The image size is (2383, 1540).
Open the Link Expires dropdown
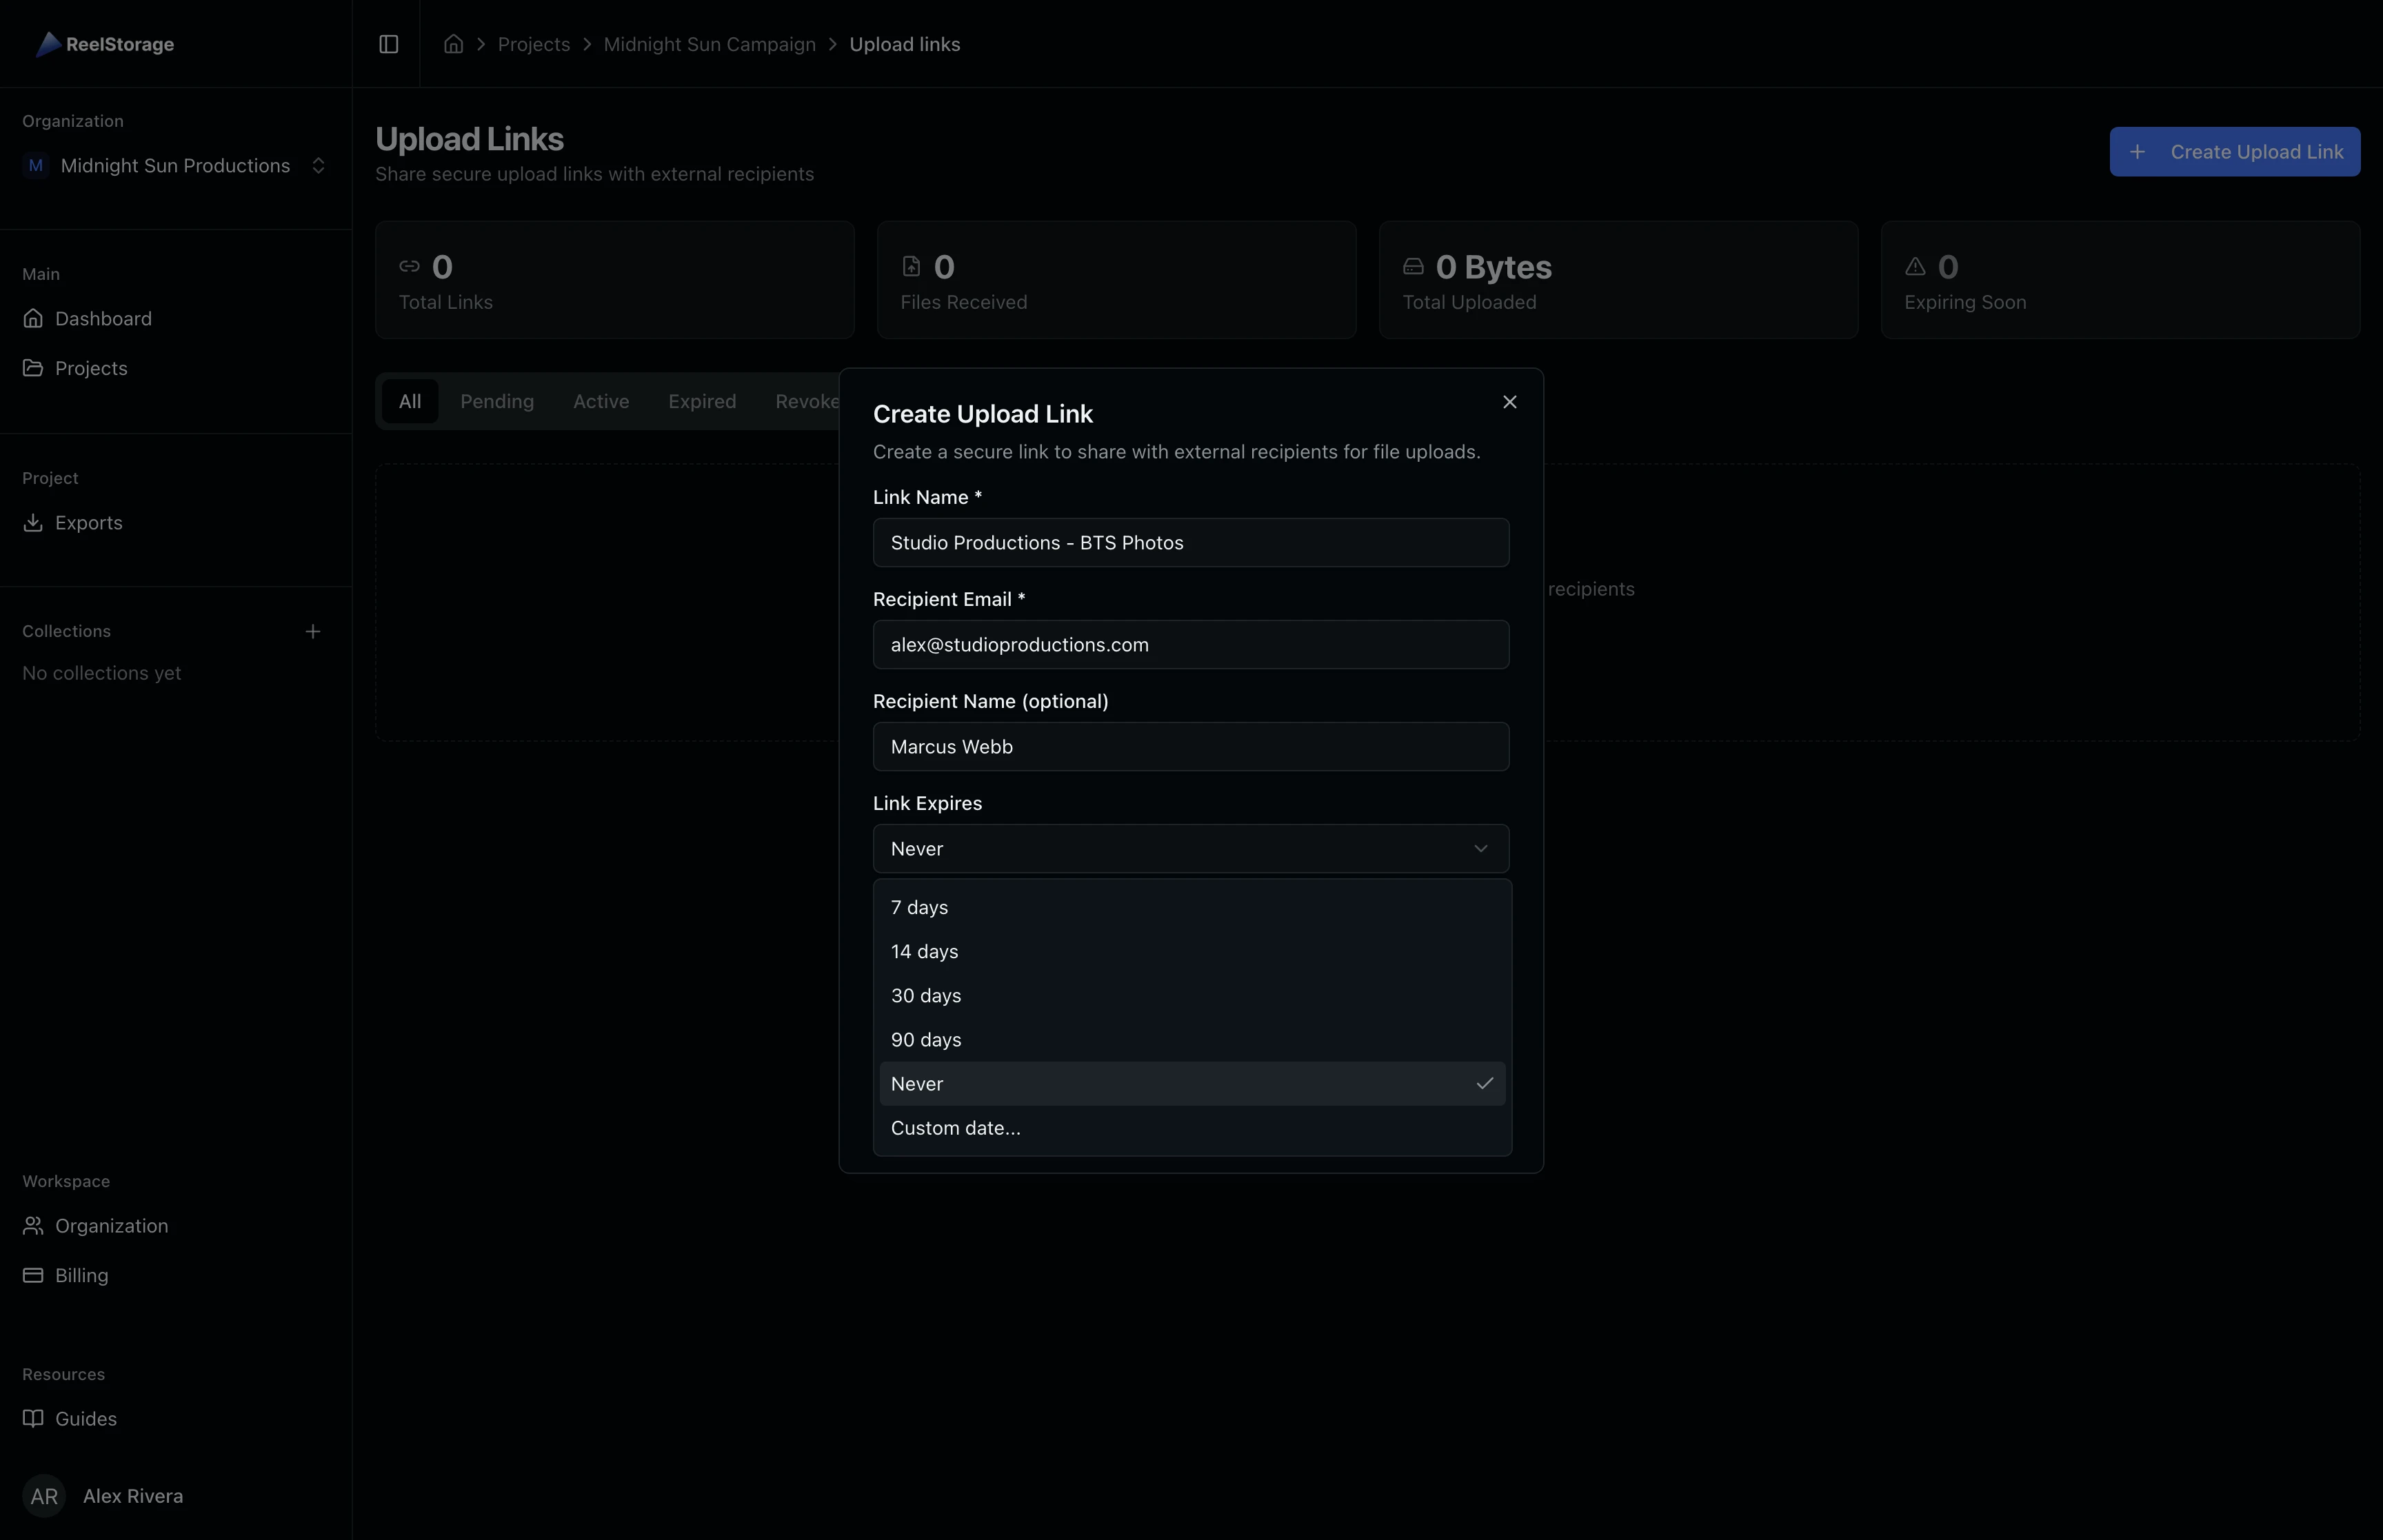coord(1189,848)
